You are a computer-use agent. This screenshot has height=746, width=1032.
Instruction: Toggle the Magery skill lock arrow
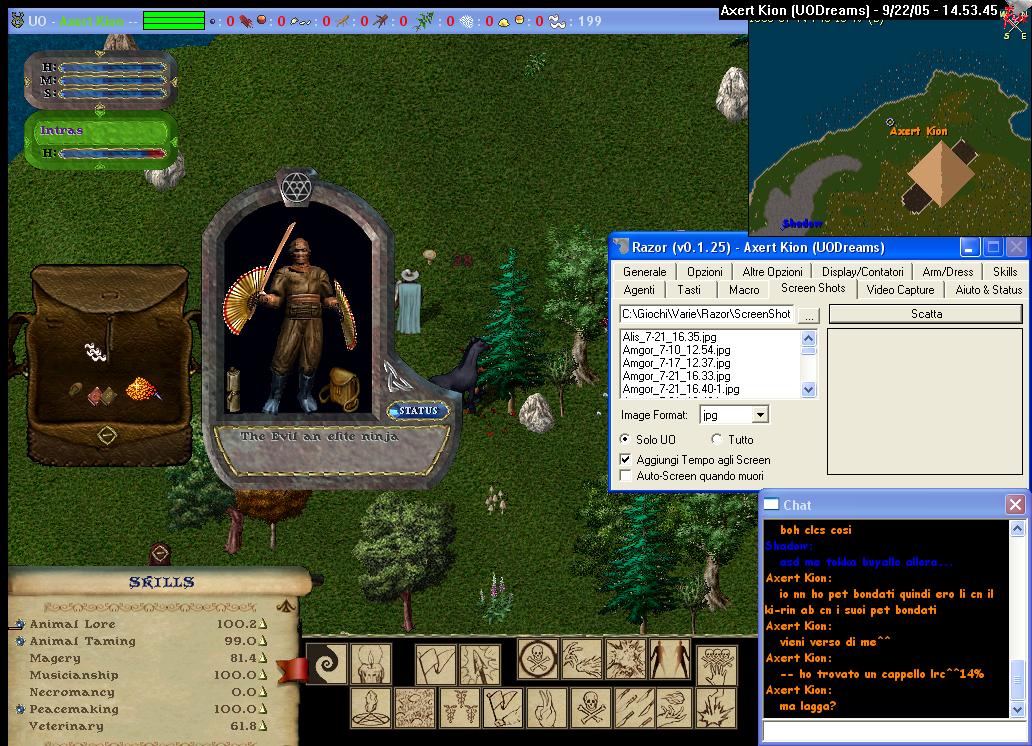(263, 657)
